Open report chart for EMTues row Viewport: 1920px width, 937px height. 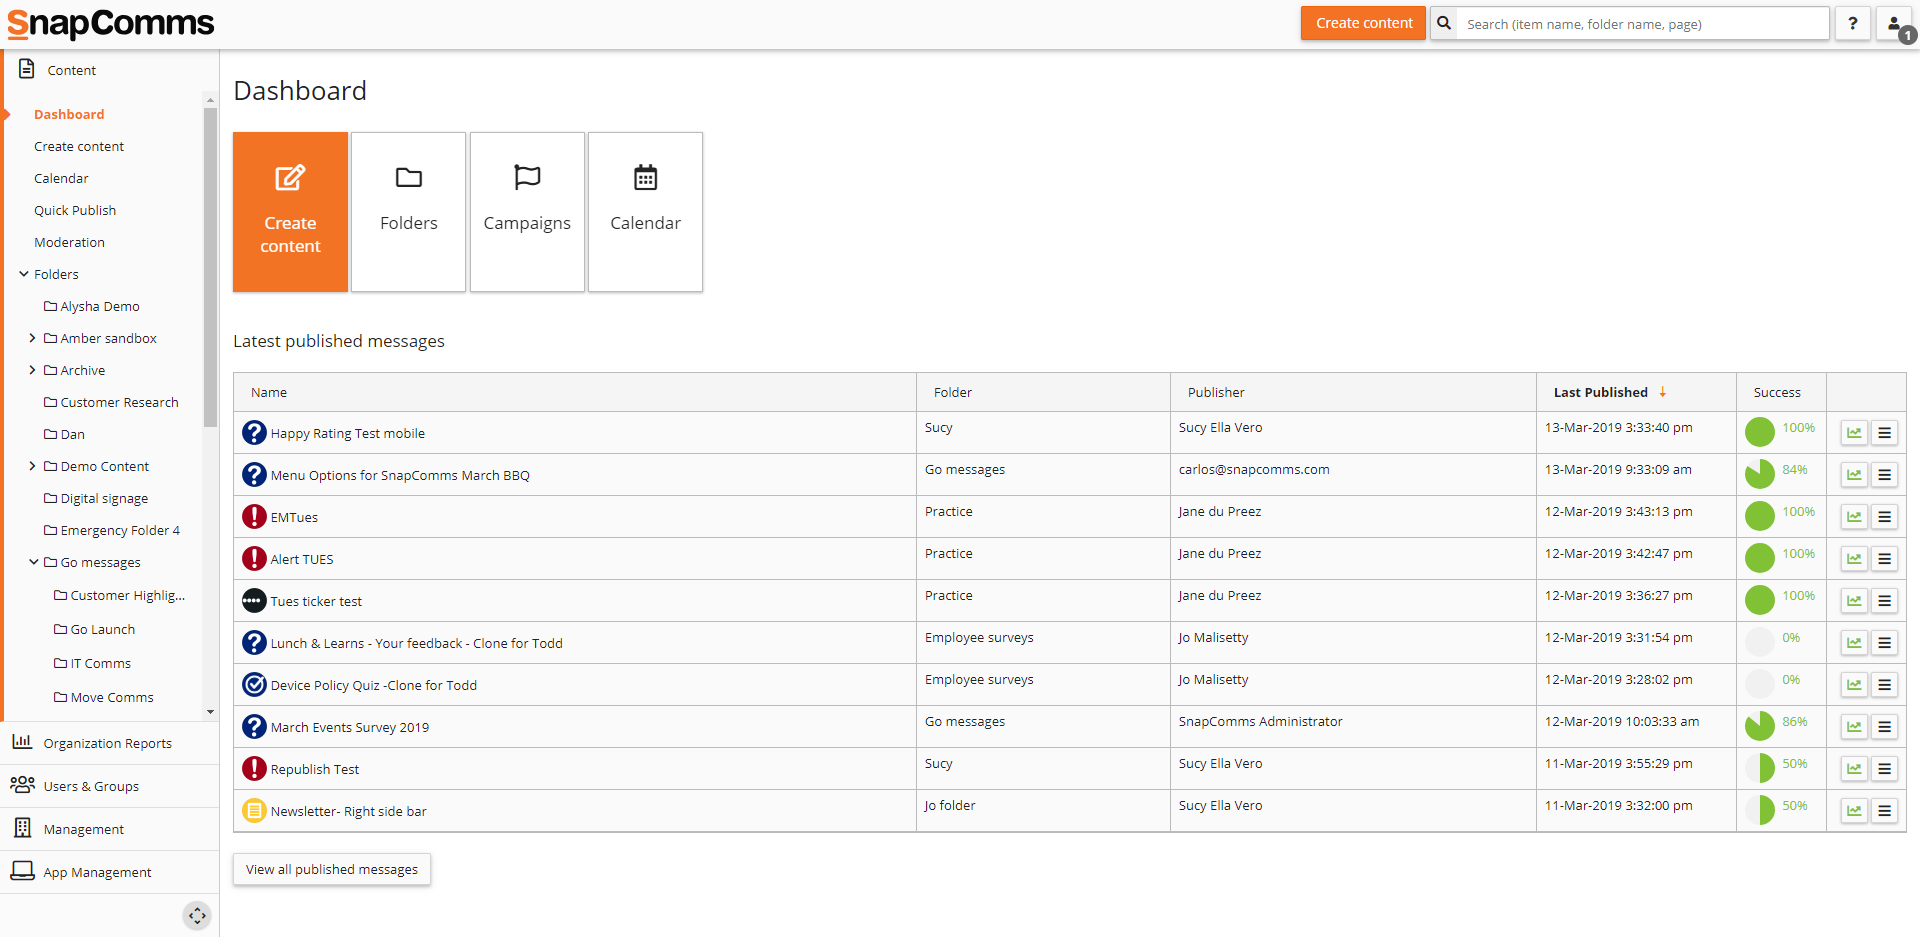(x=1854, y=517)
